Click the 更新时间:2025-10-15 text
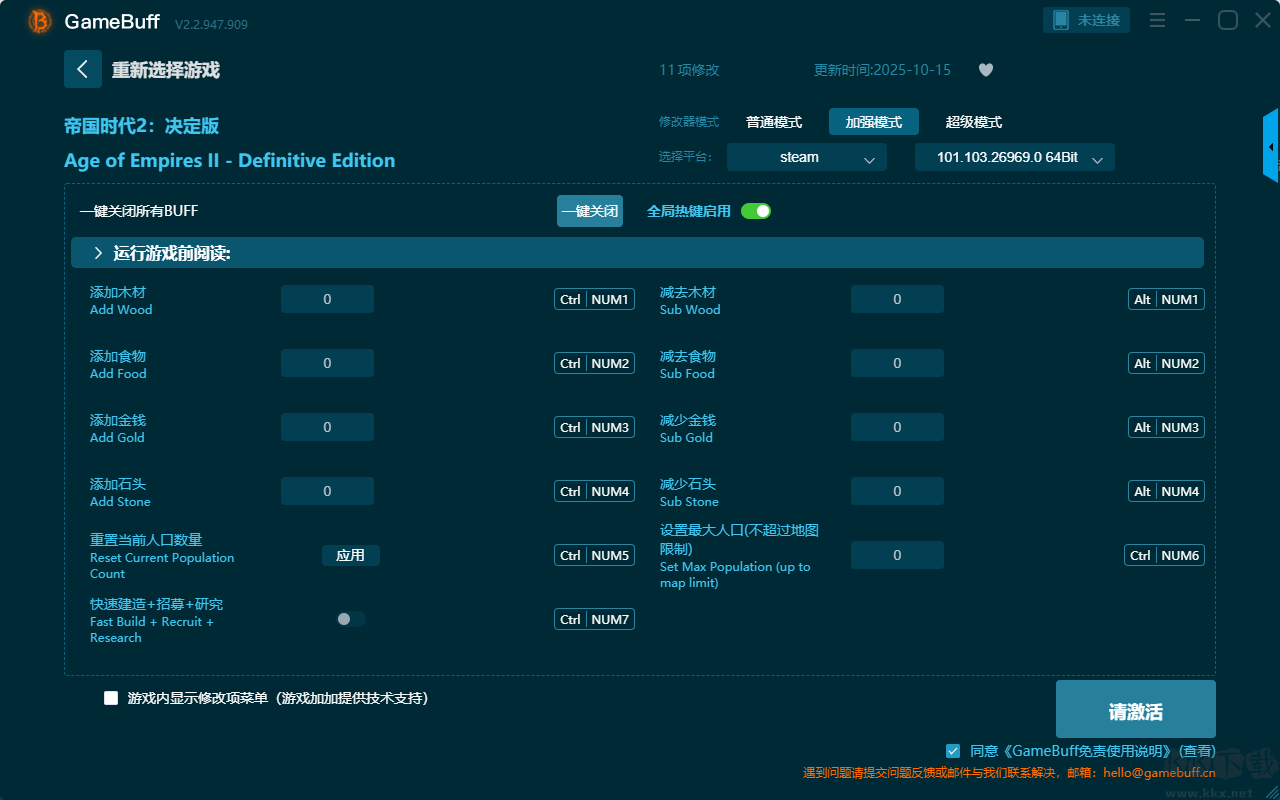1280x800 pixels. (882, 70)
